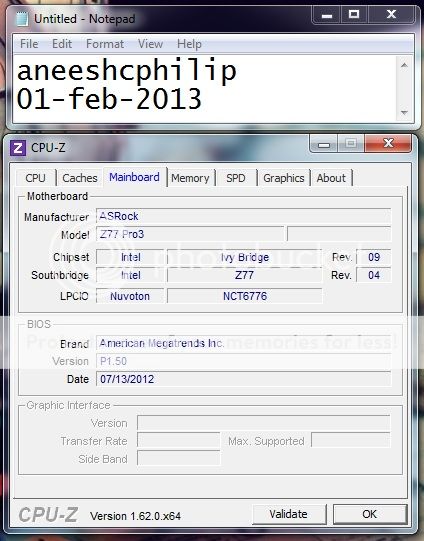Viewport: 424px width, 541px height.
Task: Click the P1.50 BIOS version value
Action: coord(243,361)
